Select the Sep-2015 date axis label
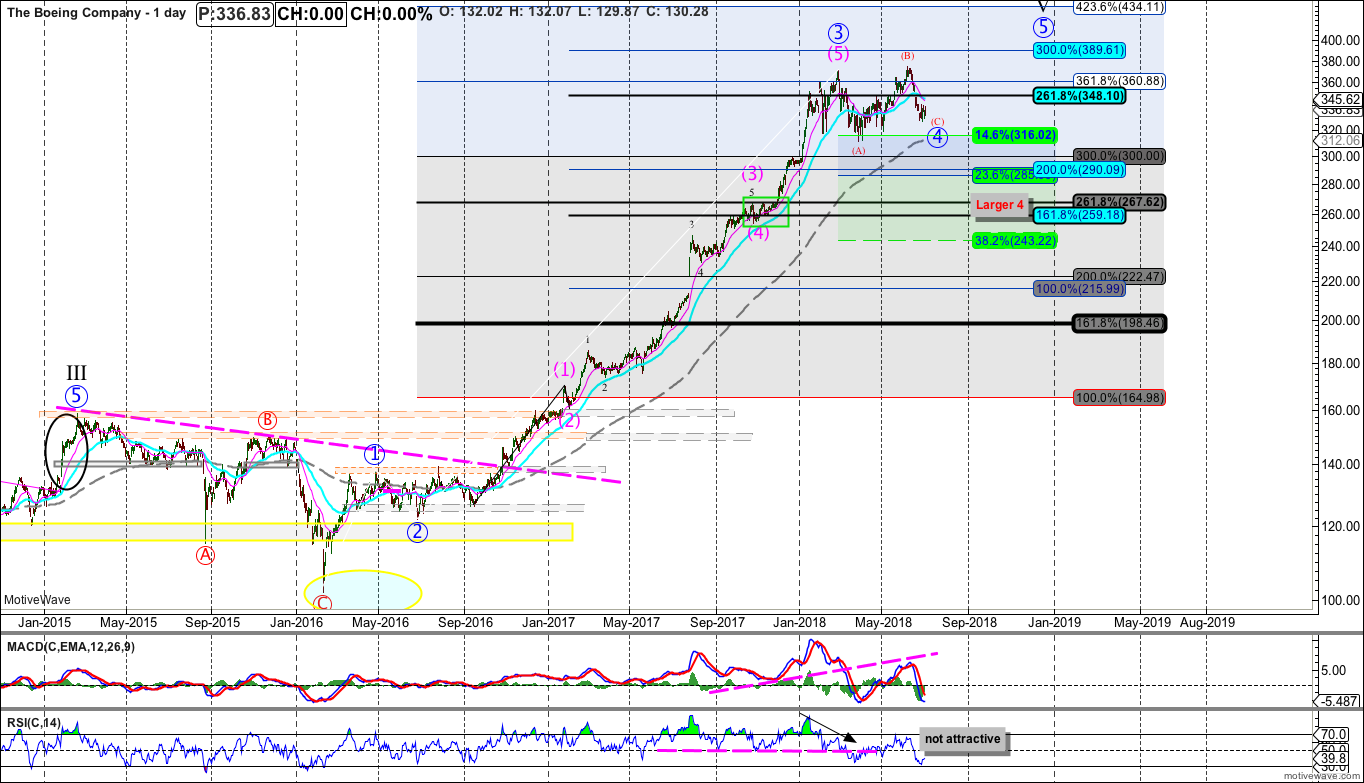 (x=211, y=621)
